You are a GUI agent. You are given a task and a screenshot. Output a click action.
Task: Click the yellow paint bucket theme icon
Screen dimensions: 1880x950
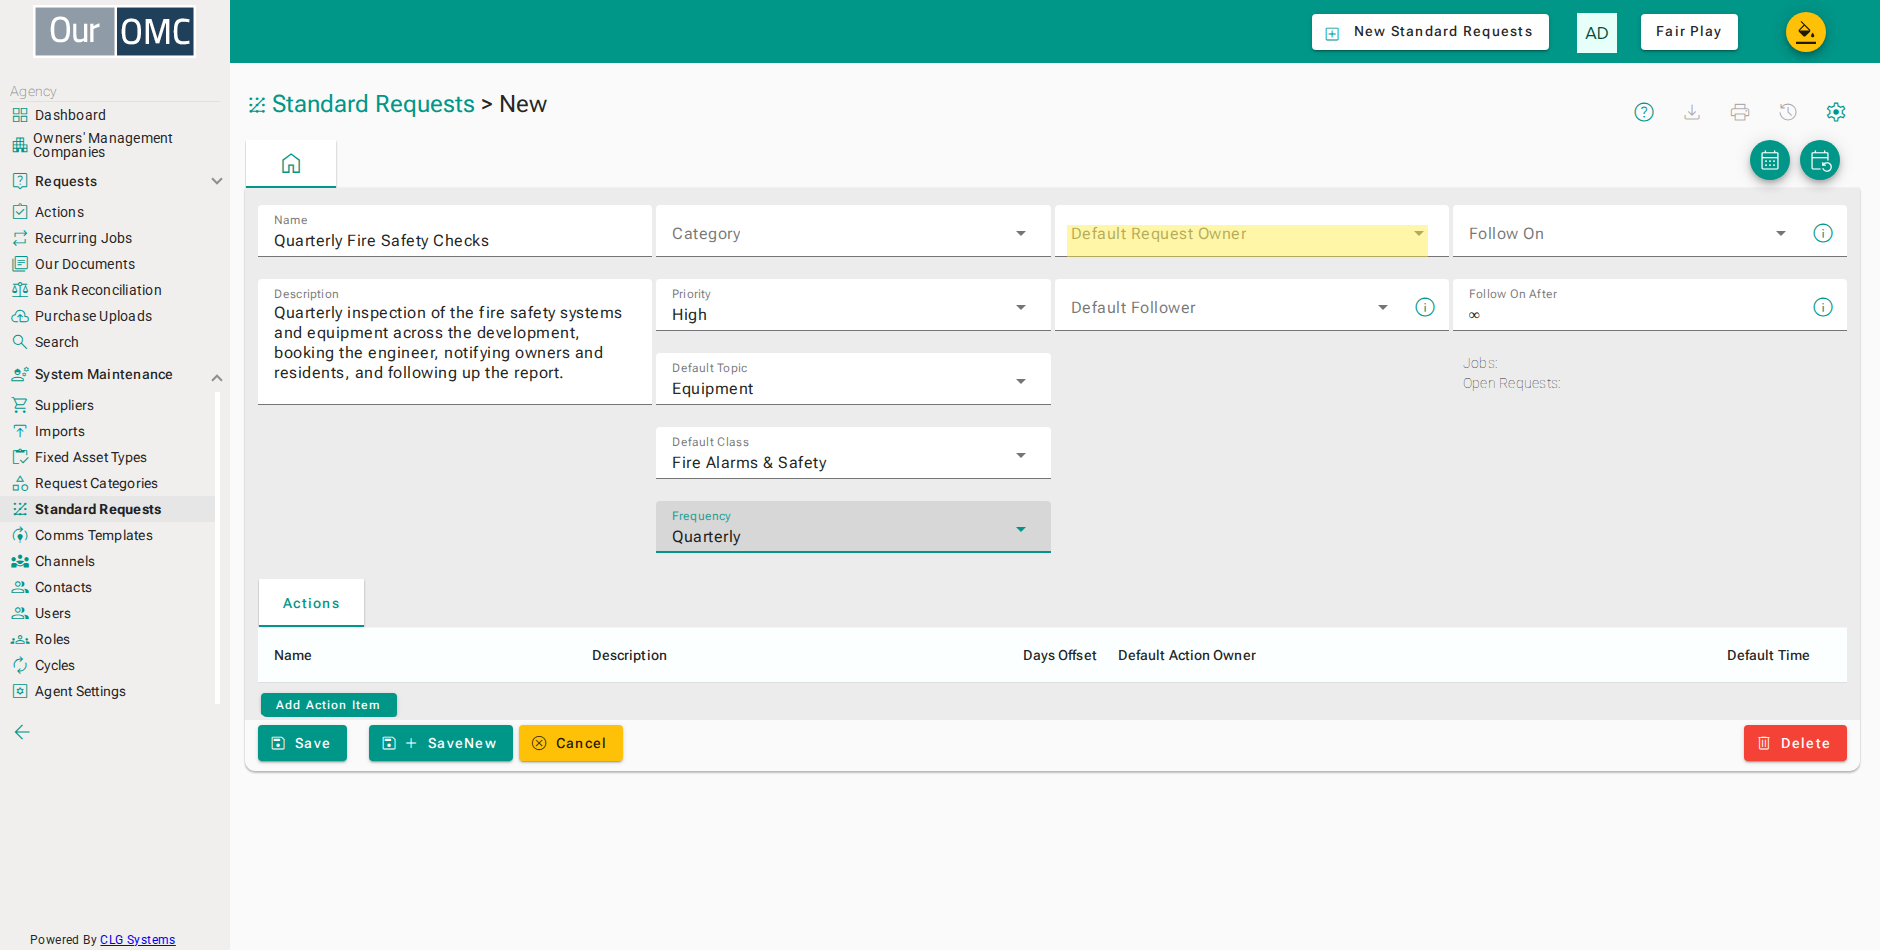point(1806,32)
